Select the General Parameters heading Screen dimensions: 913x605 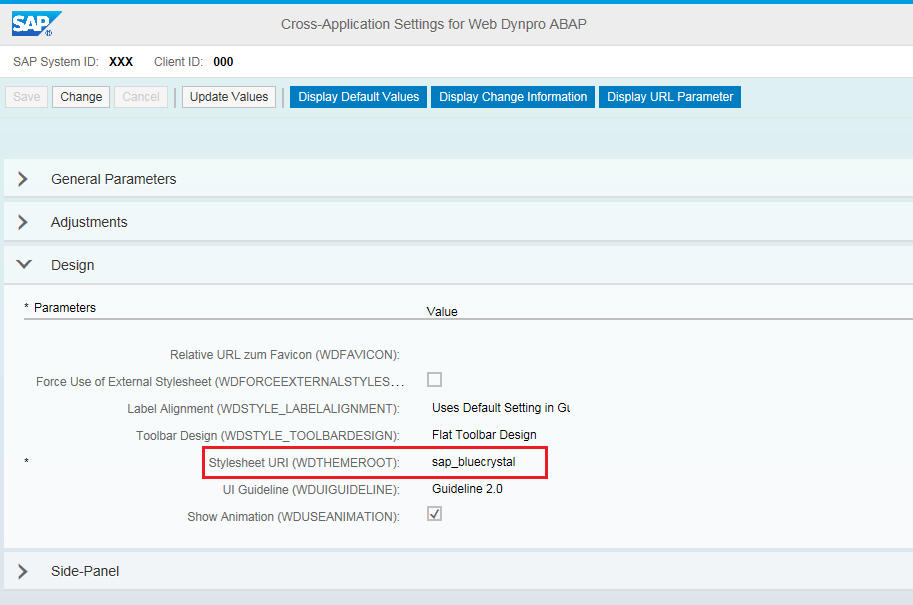[114, 179]
